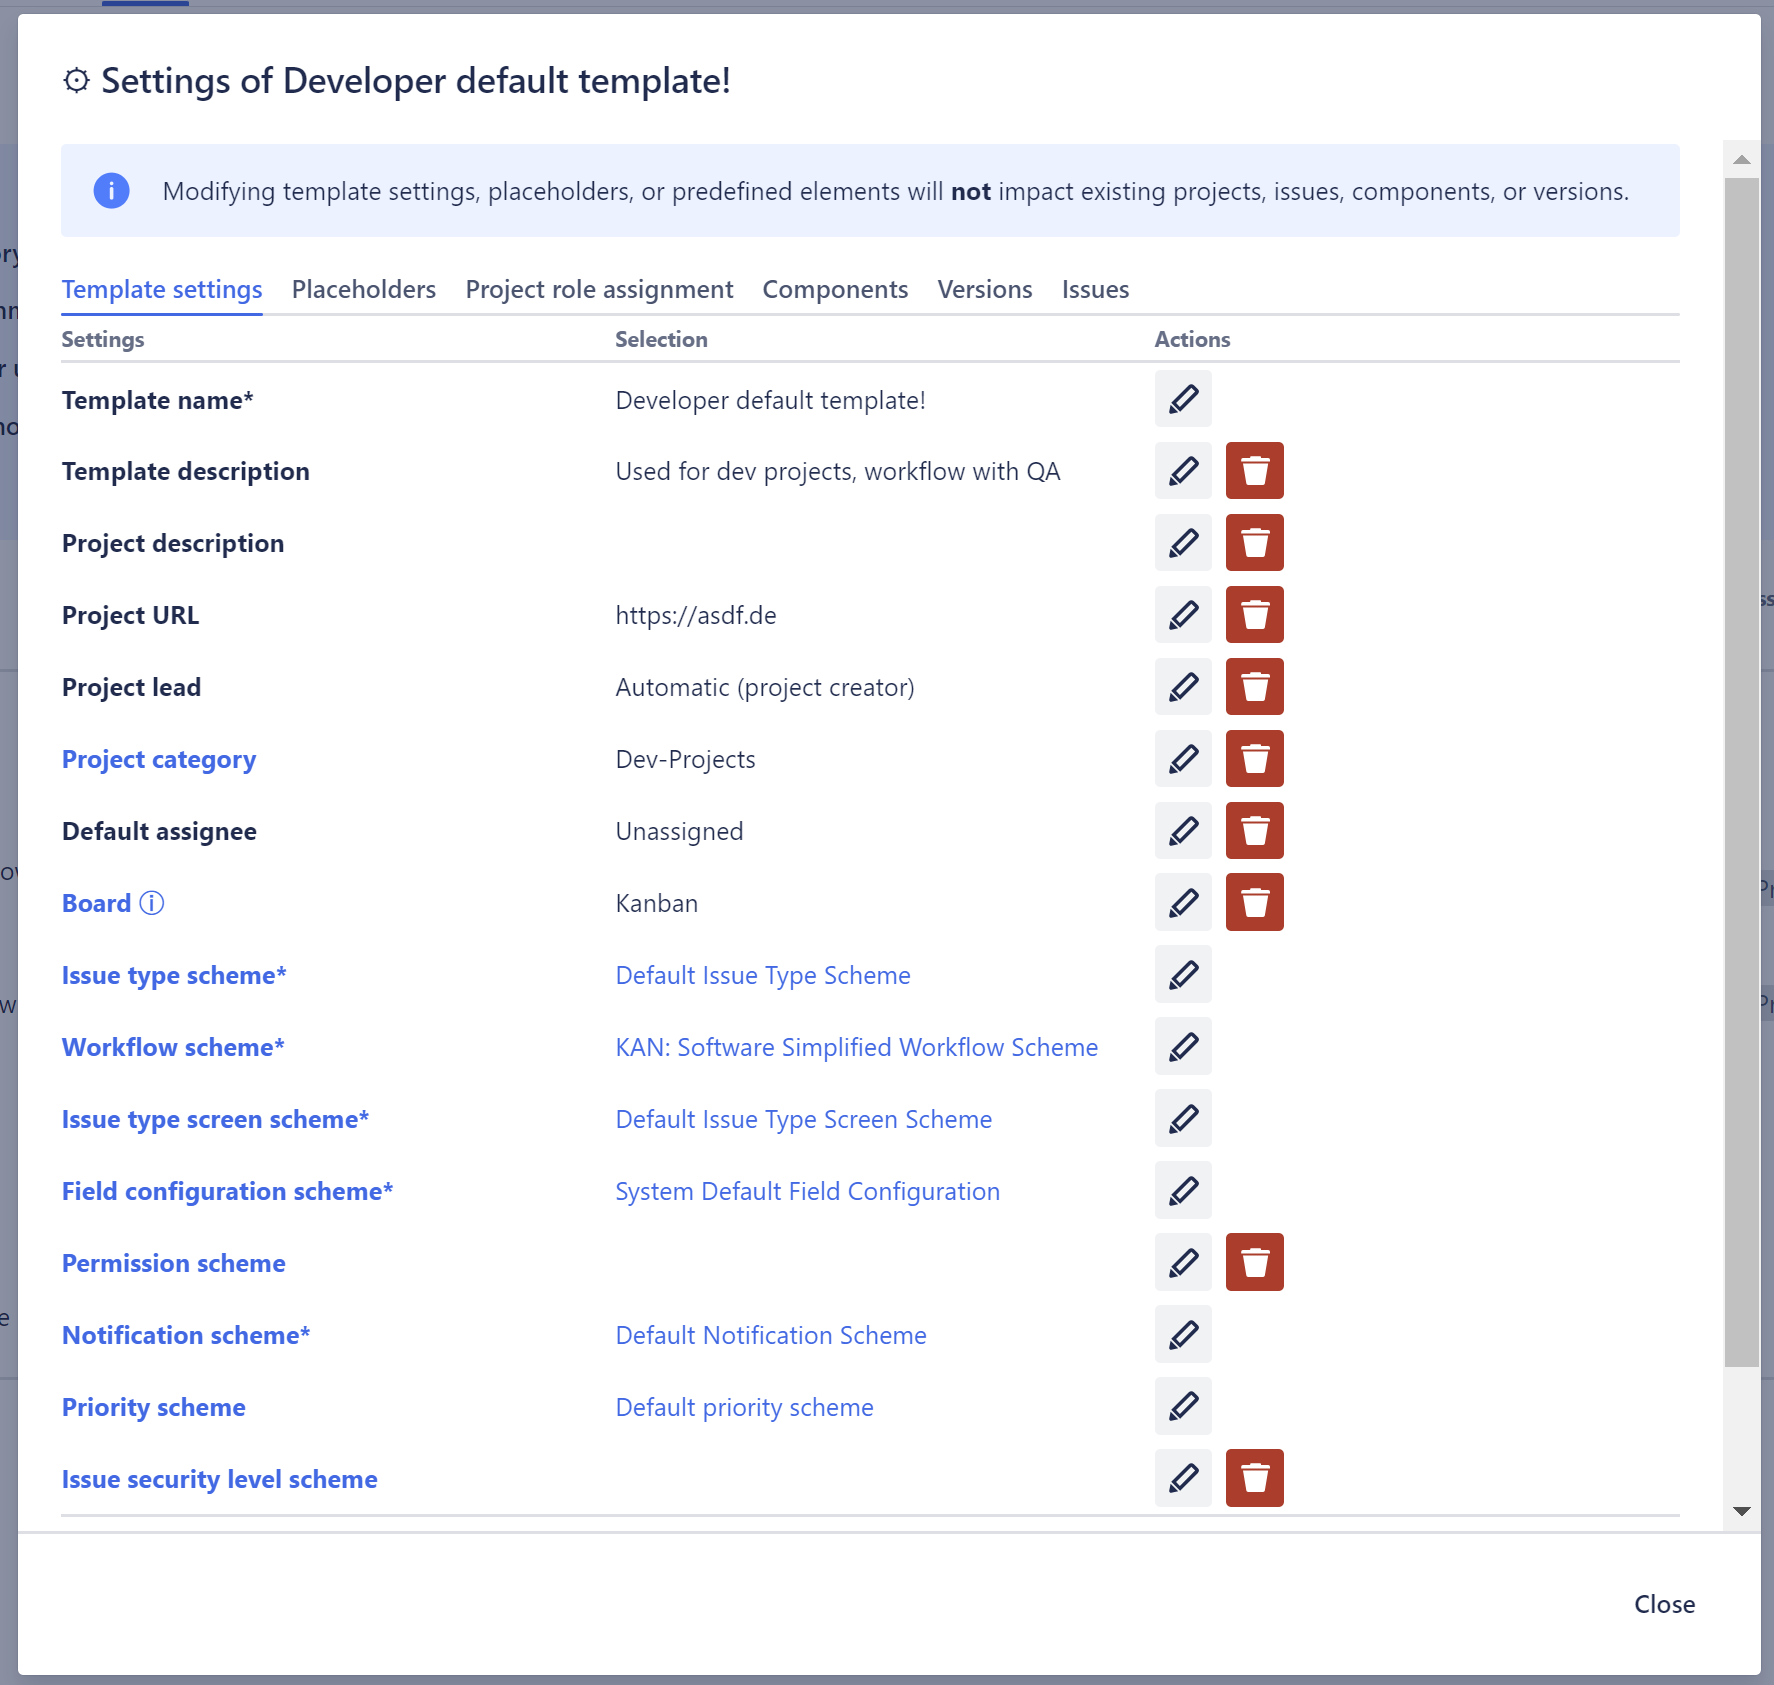This screenshot has height=1685, width=1774.
Task: Delete the Permission scheme entry
Action: point(1255,1262)
